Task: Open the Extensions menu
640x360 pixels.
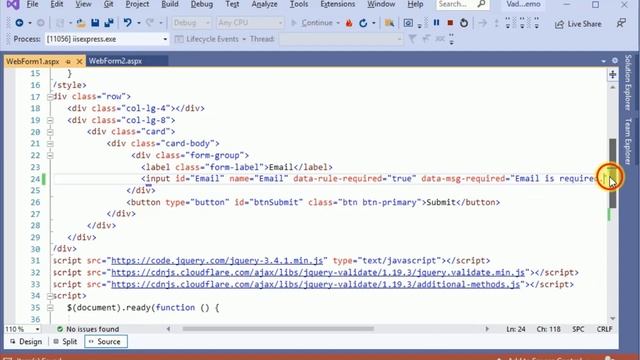Action: (x=338, y=4)
